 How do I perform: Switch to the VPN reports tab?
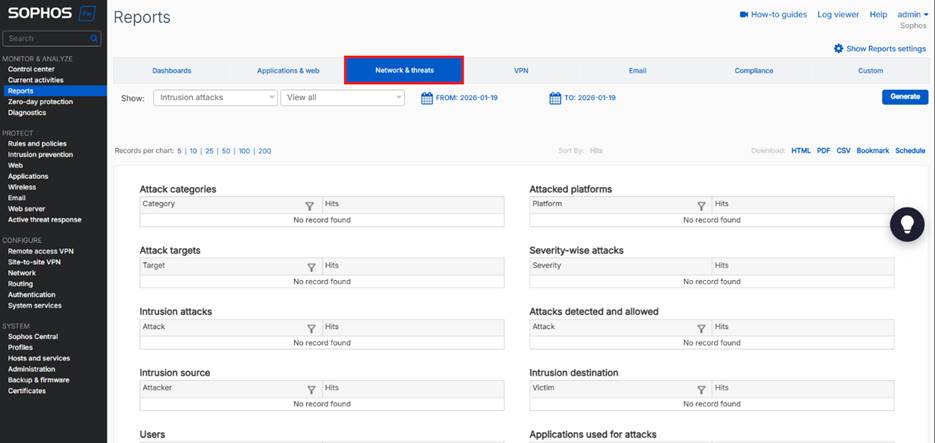click(521, 71)
